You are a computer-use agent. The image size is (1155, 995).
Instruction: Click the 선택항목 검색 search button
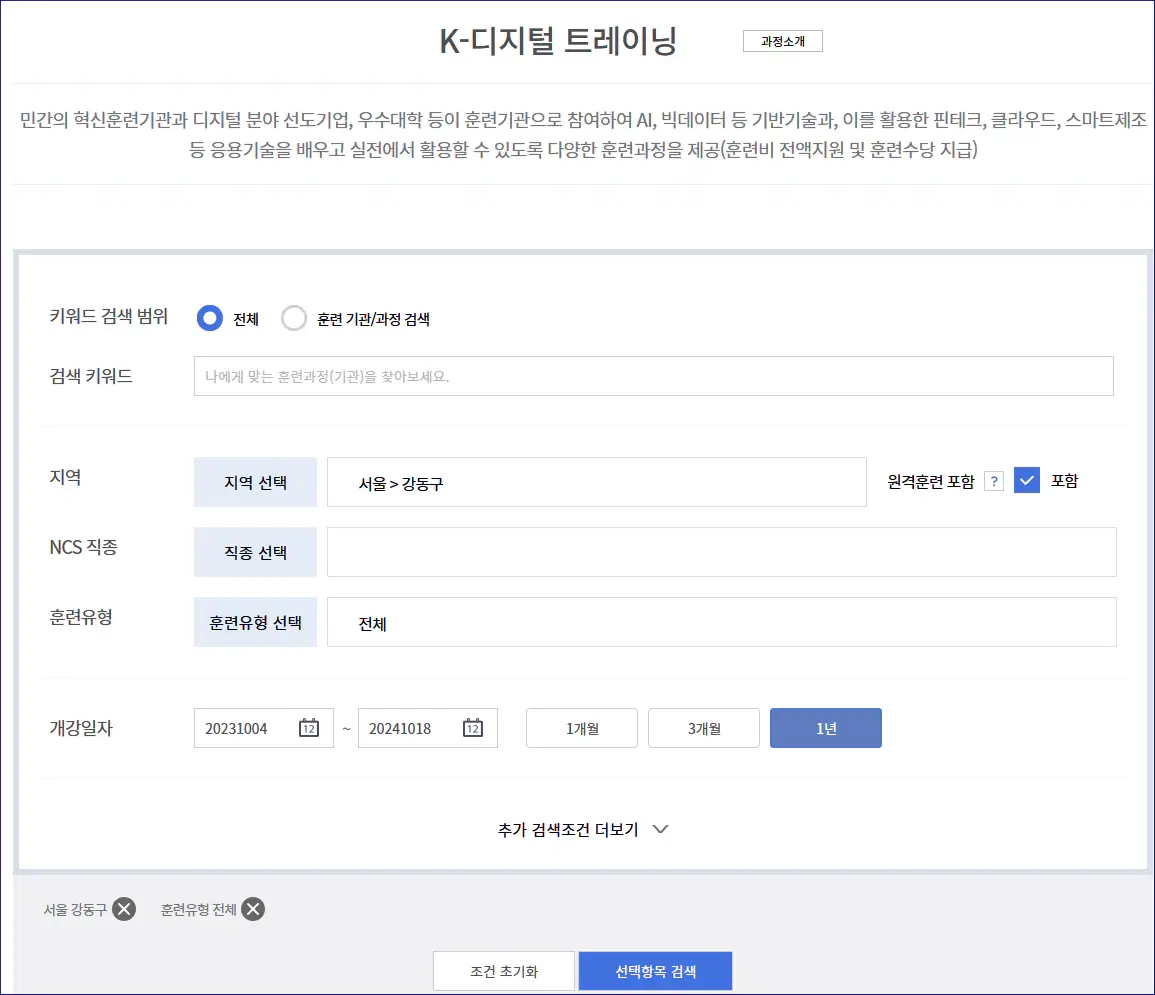click(655, 970)
